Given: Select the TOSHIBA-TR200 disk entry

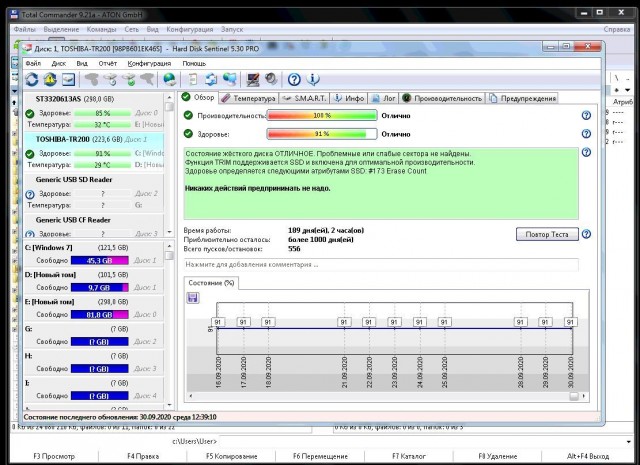Looking at the screenshot, I should coord(94,151).
